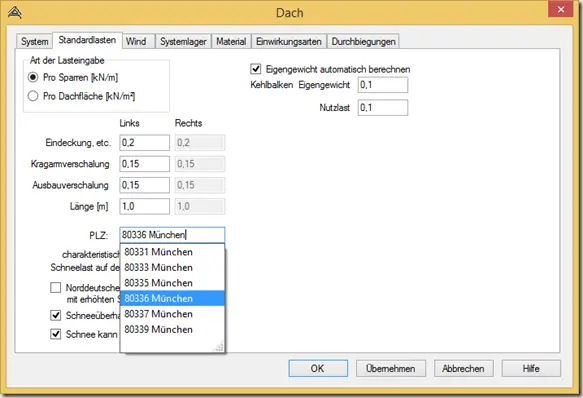Cancel with the Abbrechen button

click(x=464, y=369)
